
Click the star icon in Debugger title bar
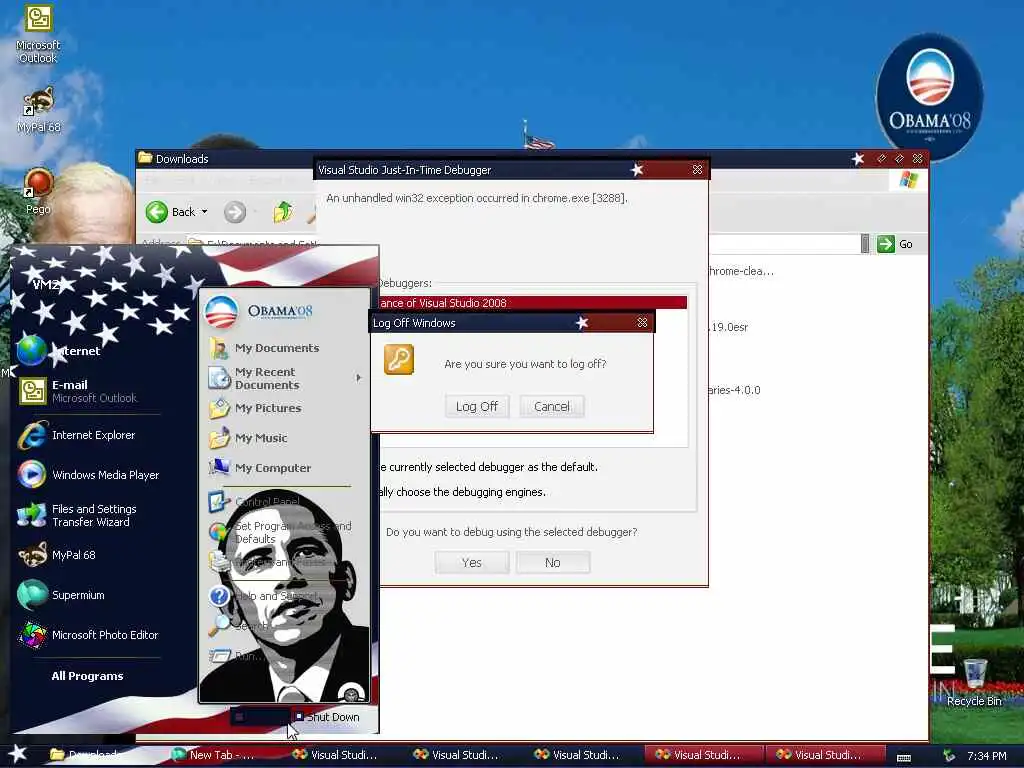coord(637,170)
